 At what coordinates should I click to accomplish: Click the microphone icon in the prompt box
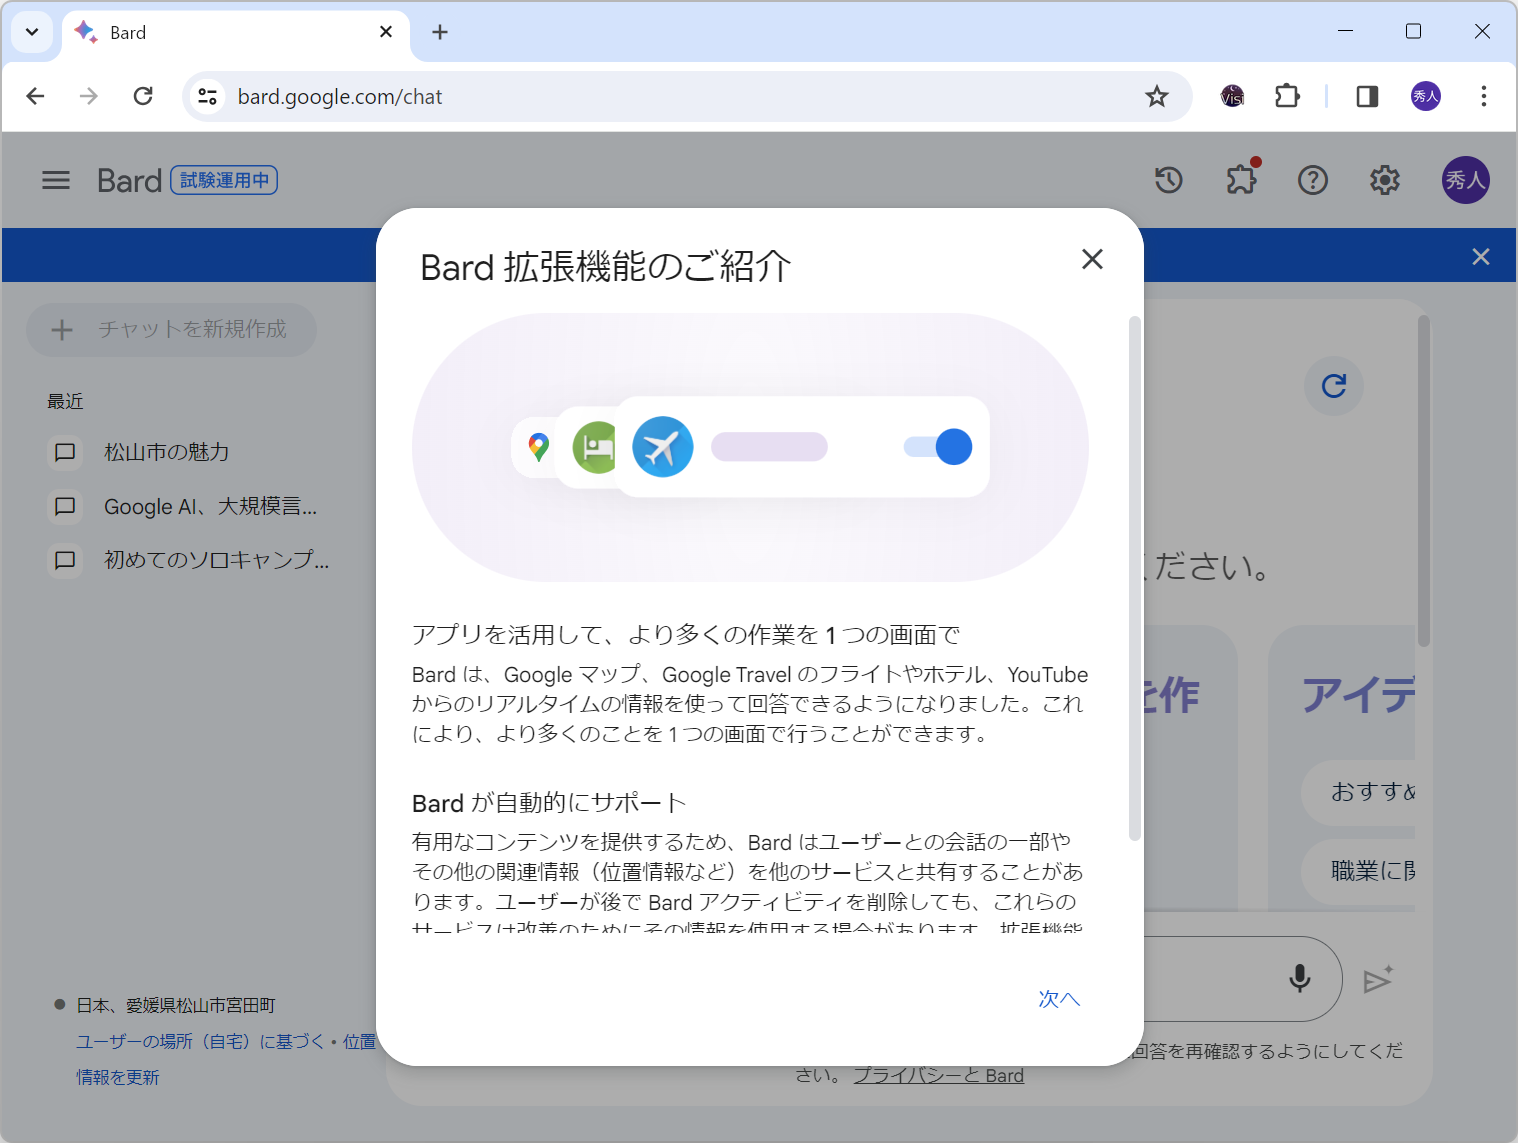coord(1298,979)
